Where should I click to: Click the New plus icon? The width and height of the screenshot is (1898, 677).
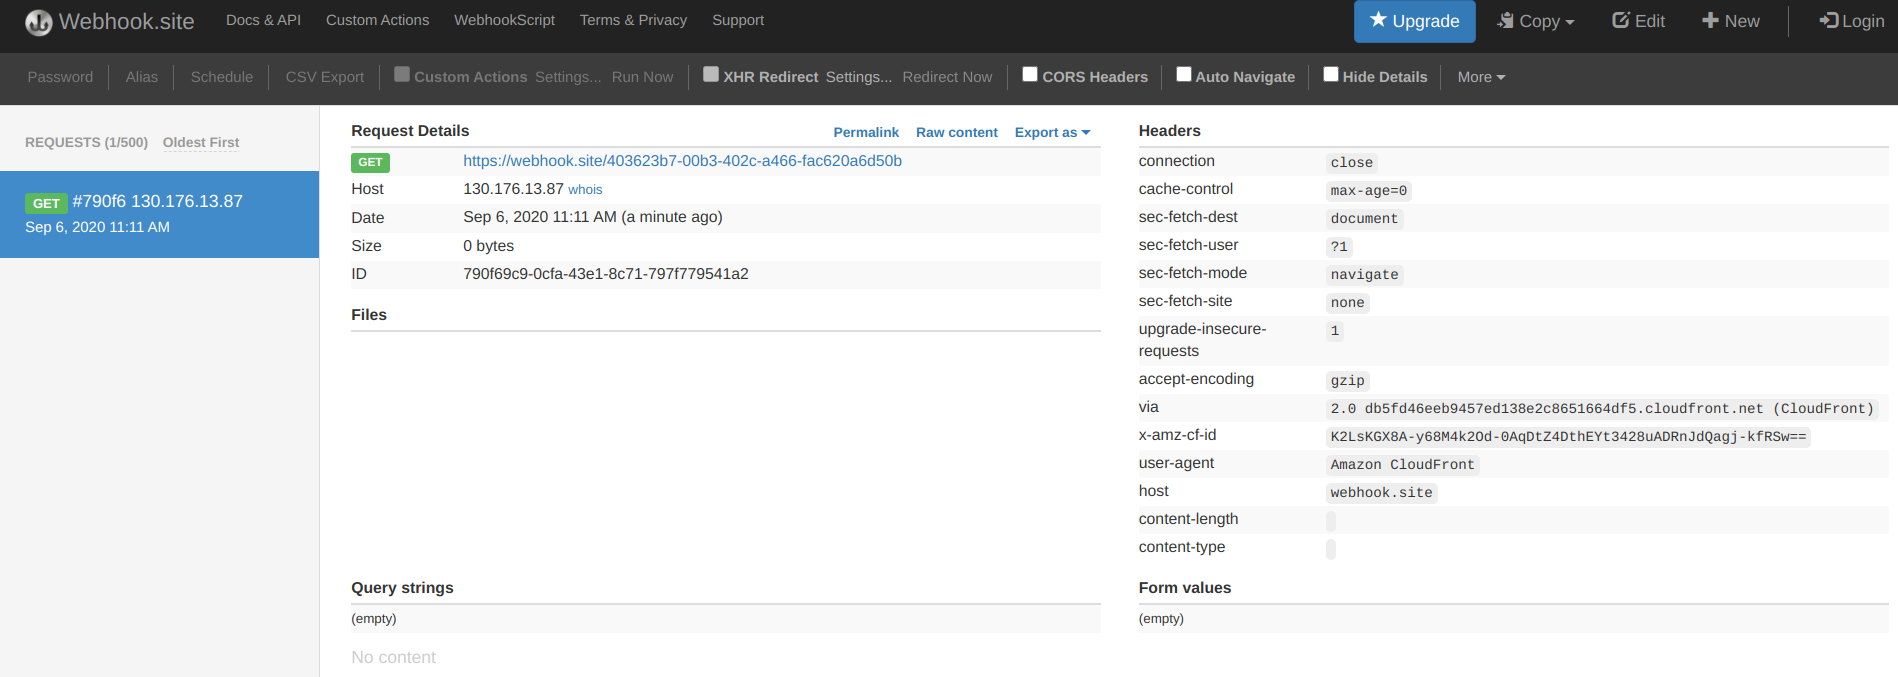point(1710,21)
